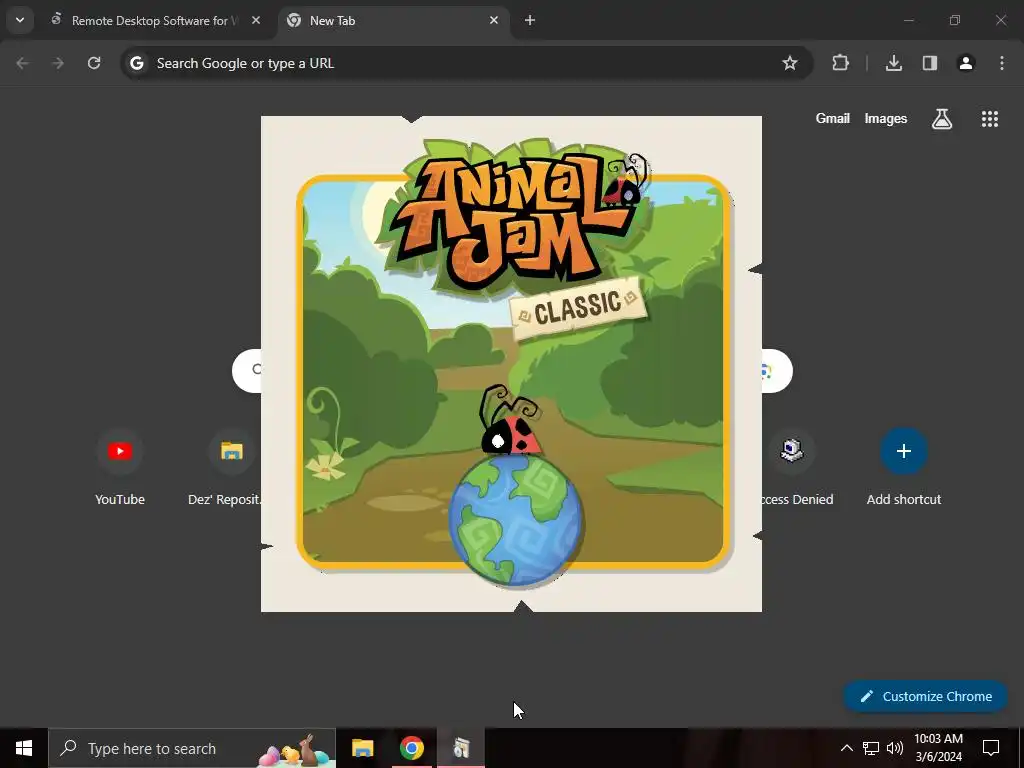Go back with the back arrow
Image resolution: width=1024 pixels, height=768 pixels.
(x=22, y=63)
